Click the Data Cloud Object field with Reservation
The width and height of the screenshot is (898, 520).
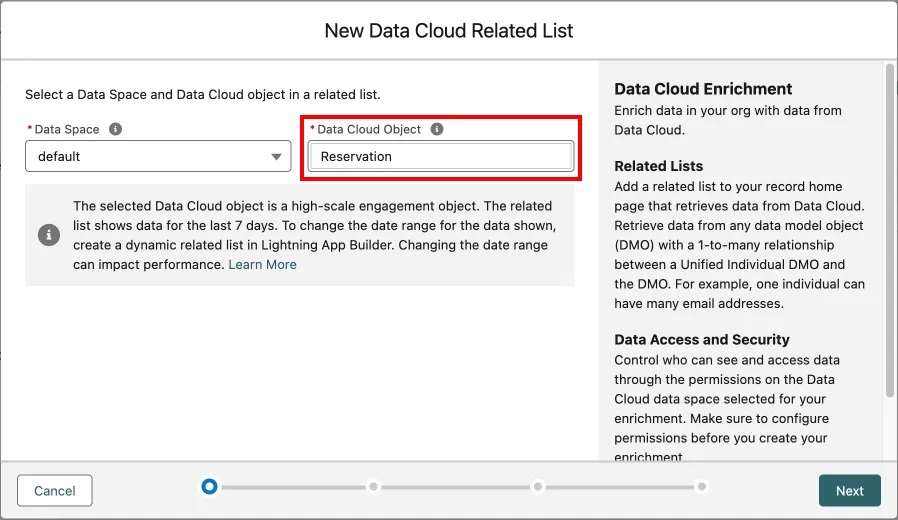point(440,156)
